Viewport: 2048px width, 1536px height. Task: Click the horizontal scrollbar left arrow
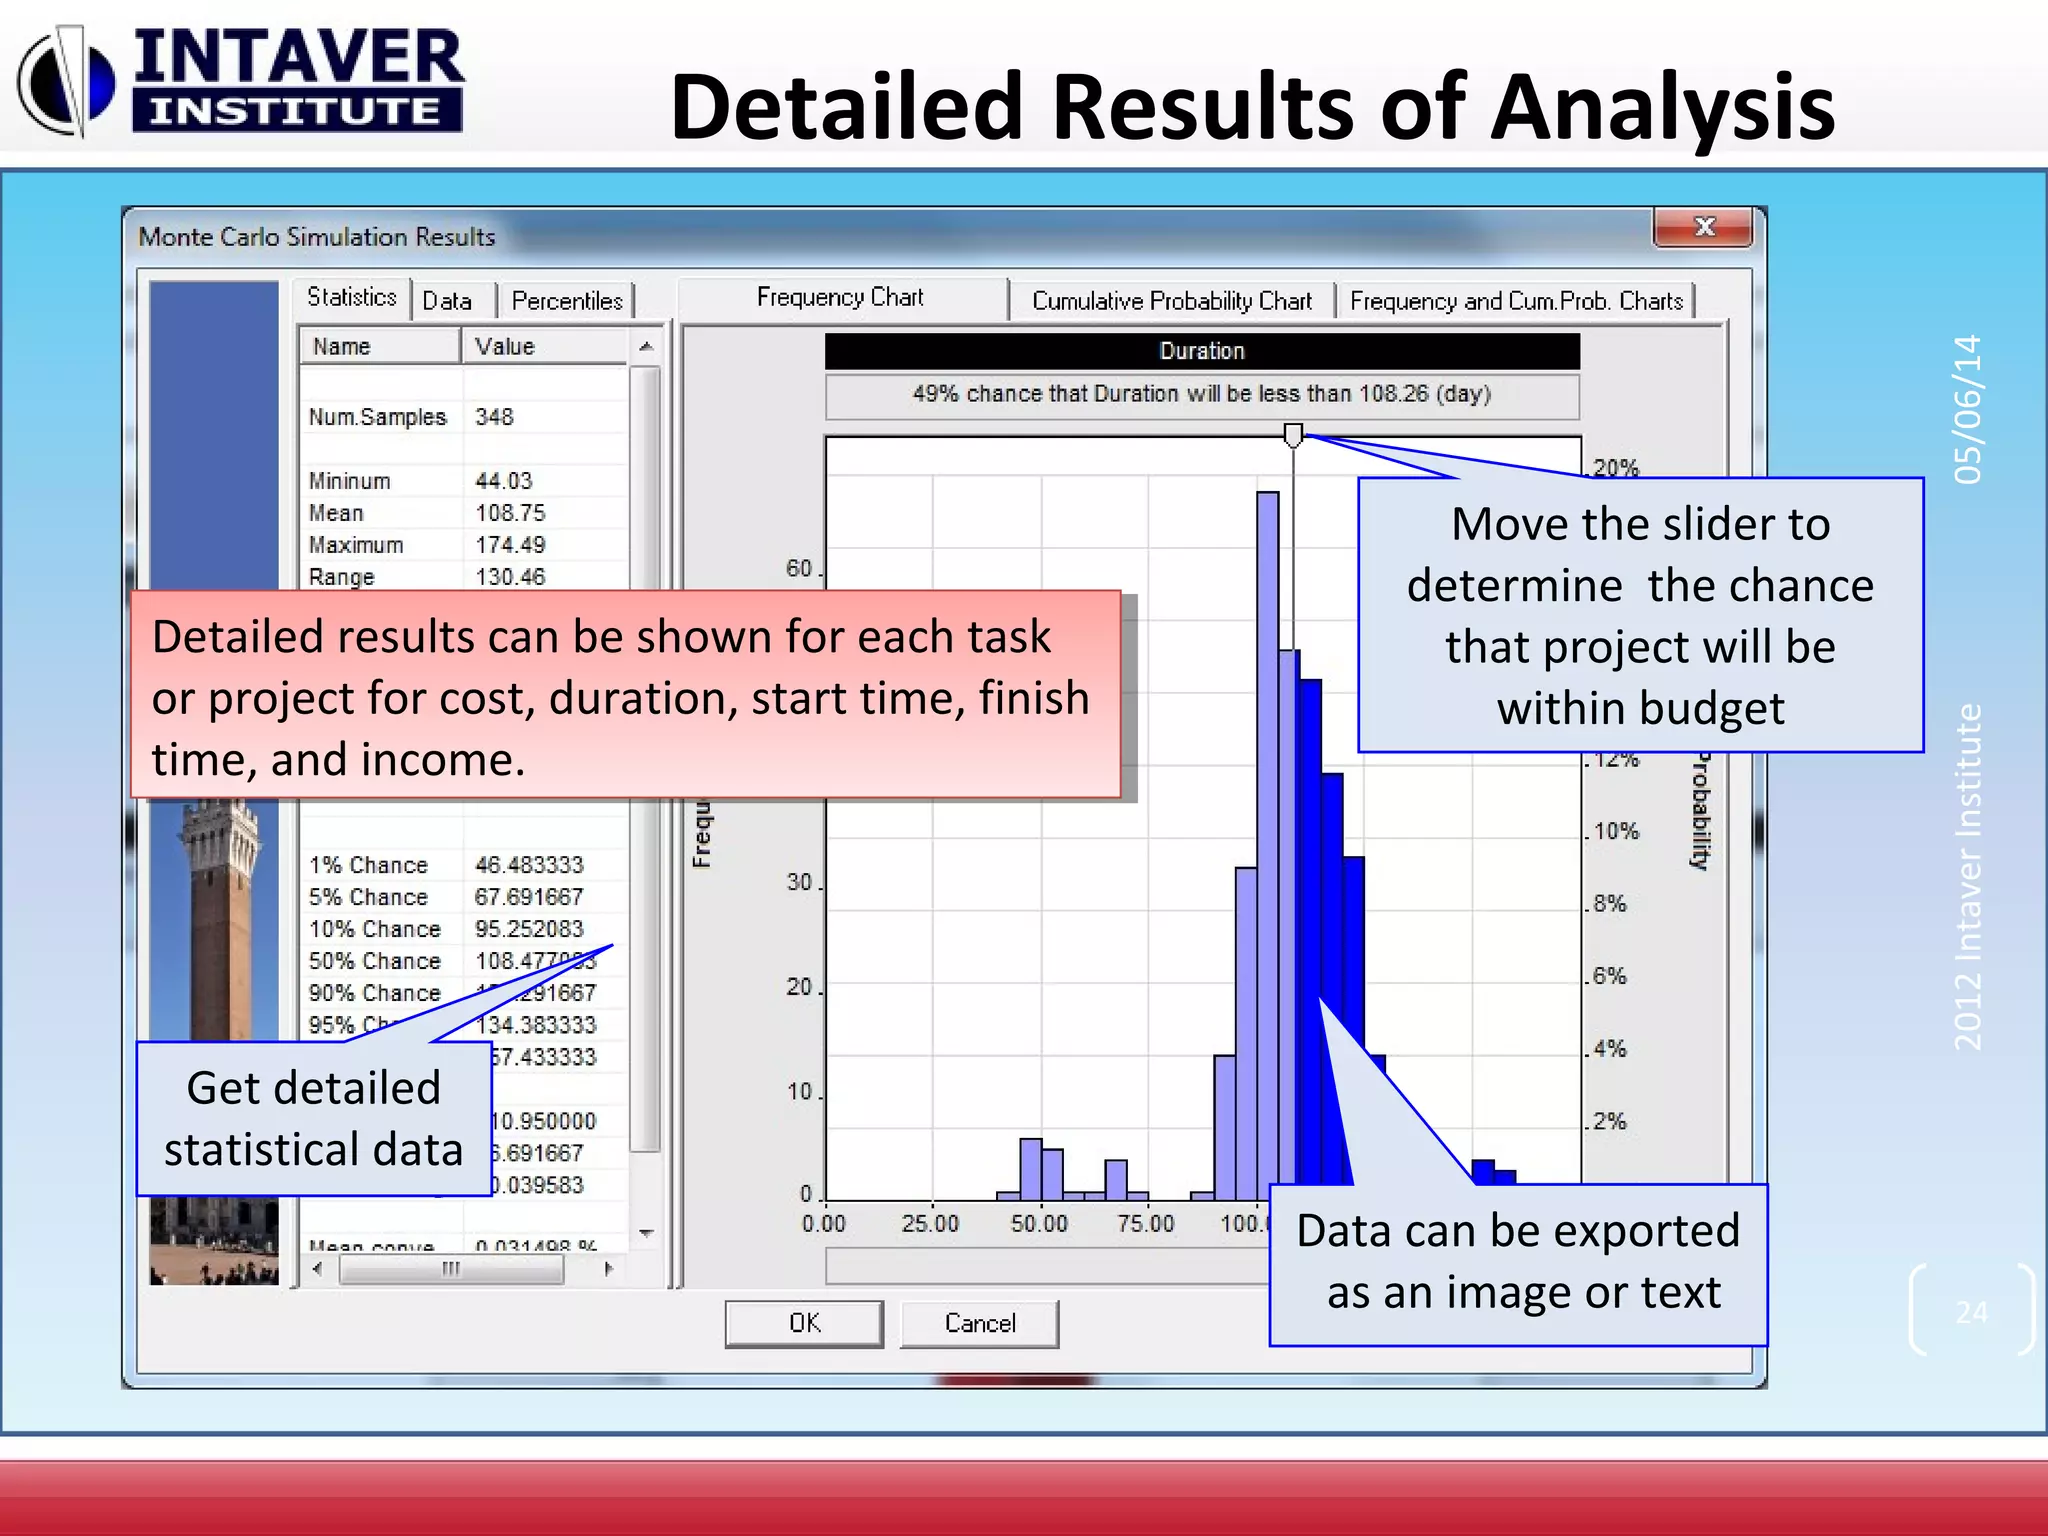[x=318, y=1269]
